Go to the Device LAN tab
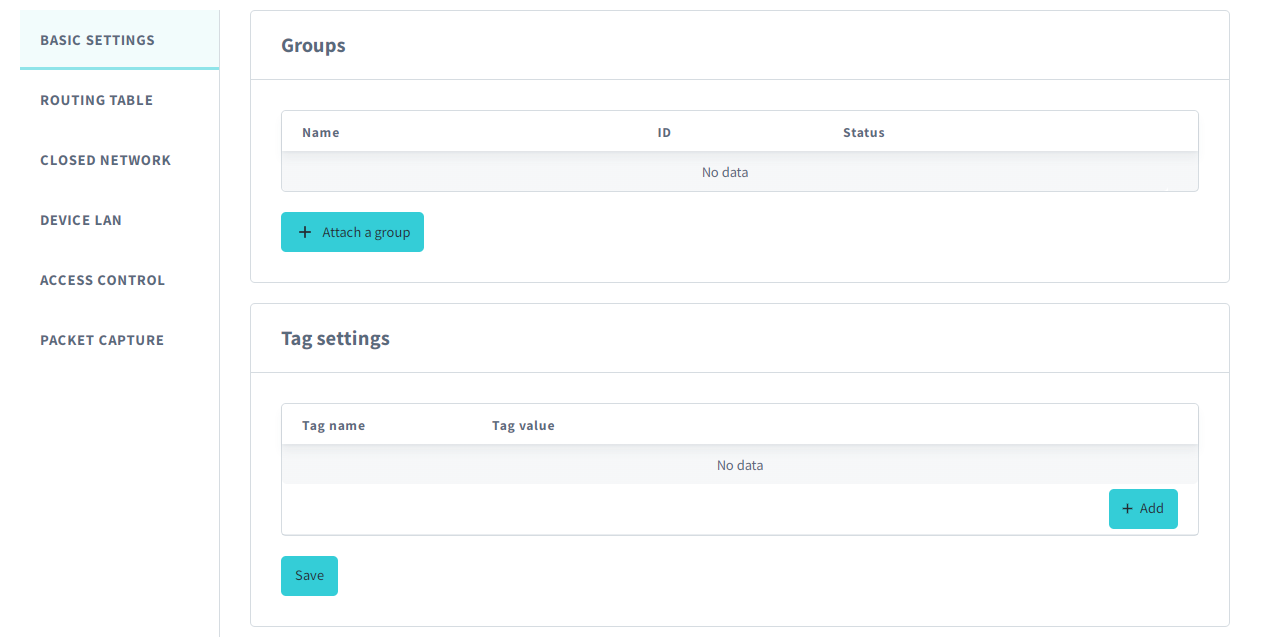The height and width of the screenshot is (637, 1280). point(119,220)
